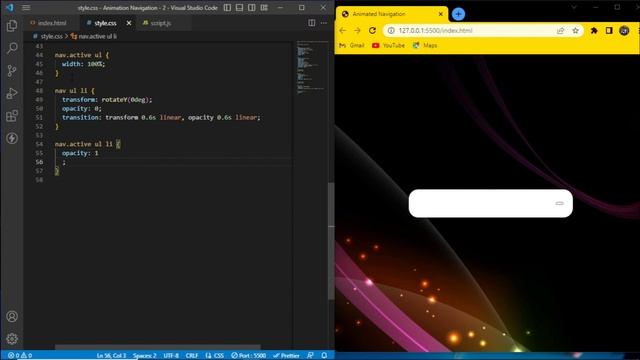Open the Gmail bookmark
The height and width of the screenshot is (360, 640).
351,45
